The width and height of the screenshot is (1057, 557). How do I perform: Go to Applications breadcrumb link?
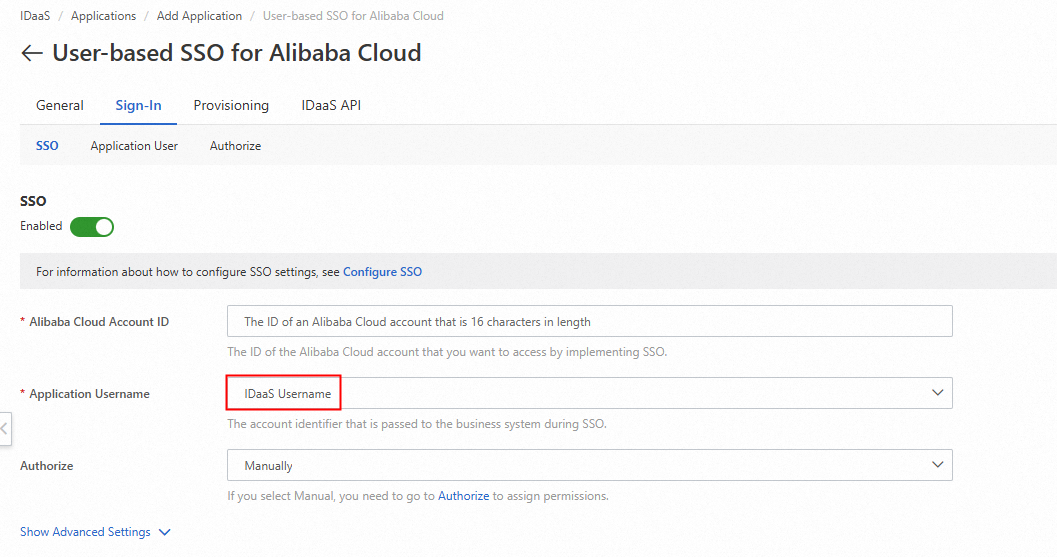point(103,16)
